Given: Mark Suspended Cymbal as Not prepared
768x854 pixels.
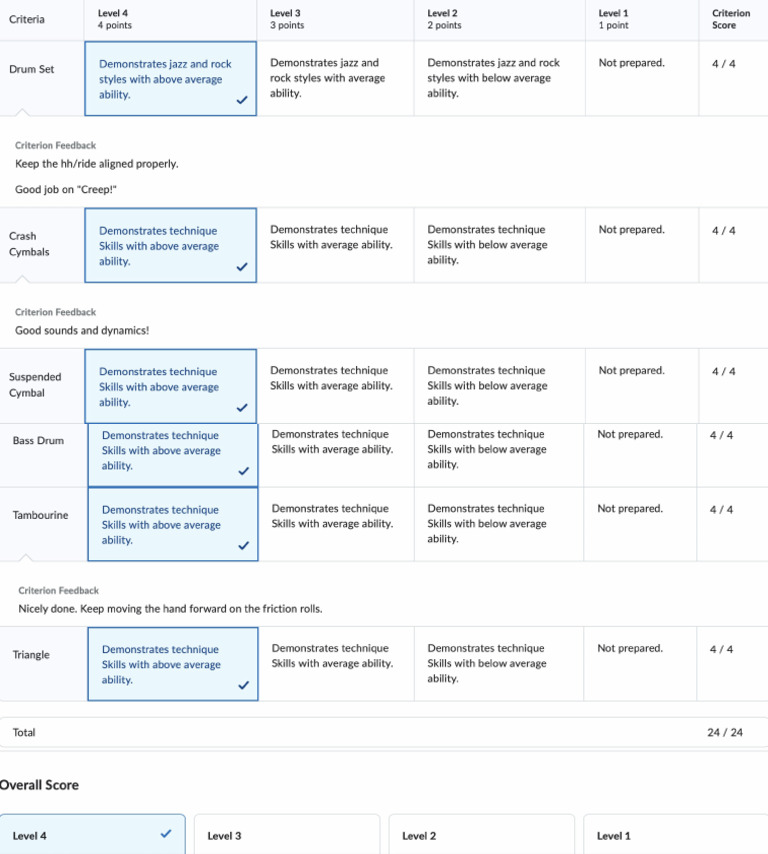Looking at the screenshot, I should 641,386.
